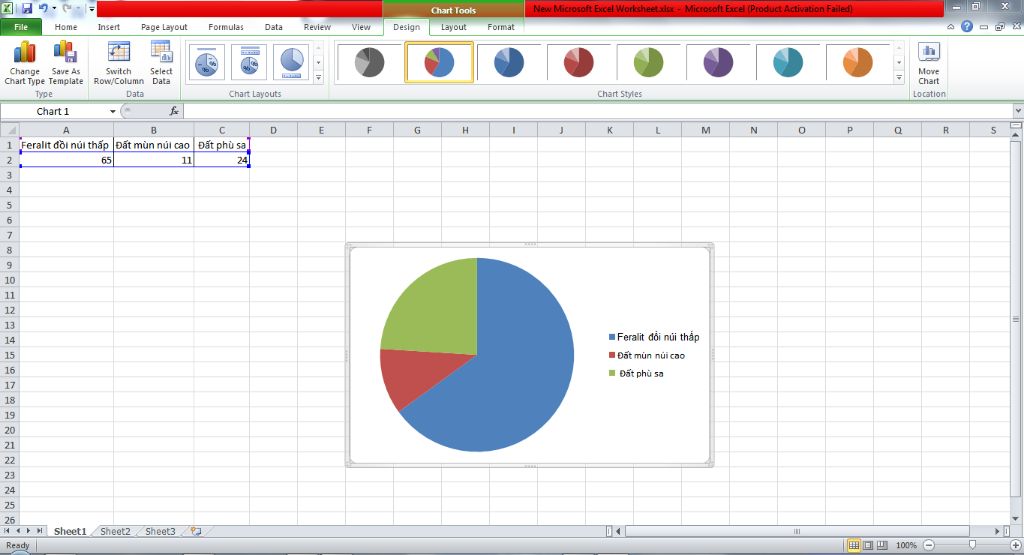Open Customize Quick Access Toolbar dropdown
1024x555 pixels.
coord(91,9)
